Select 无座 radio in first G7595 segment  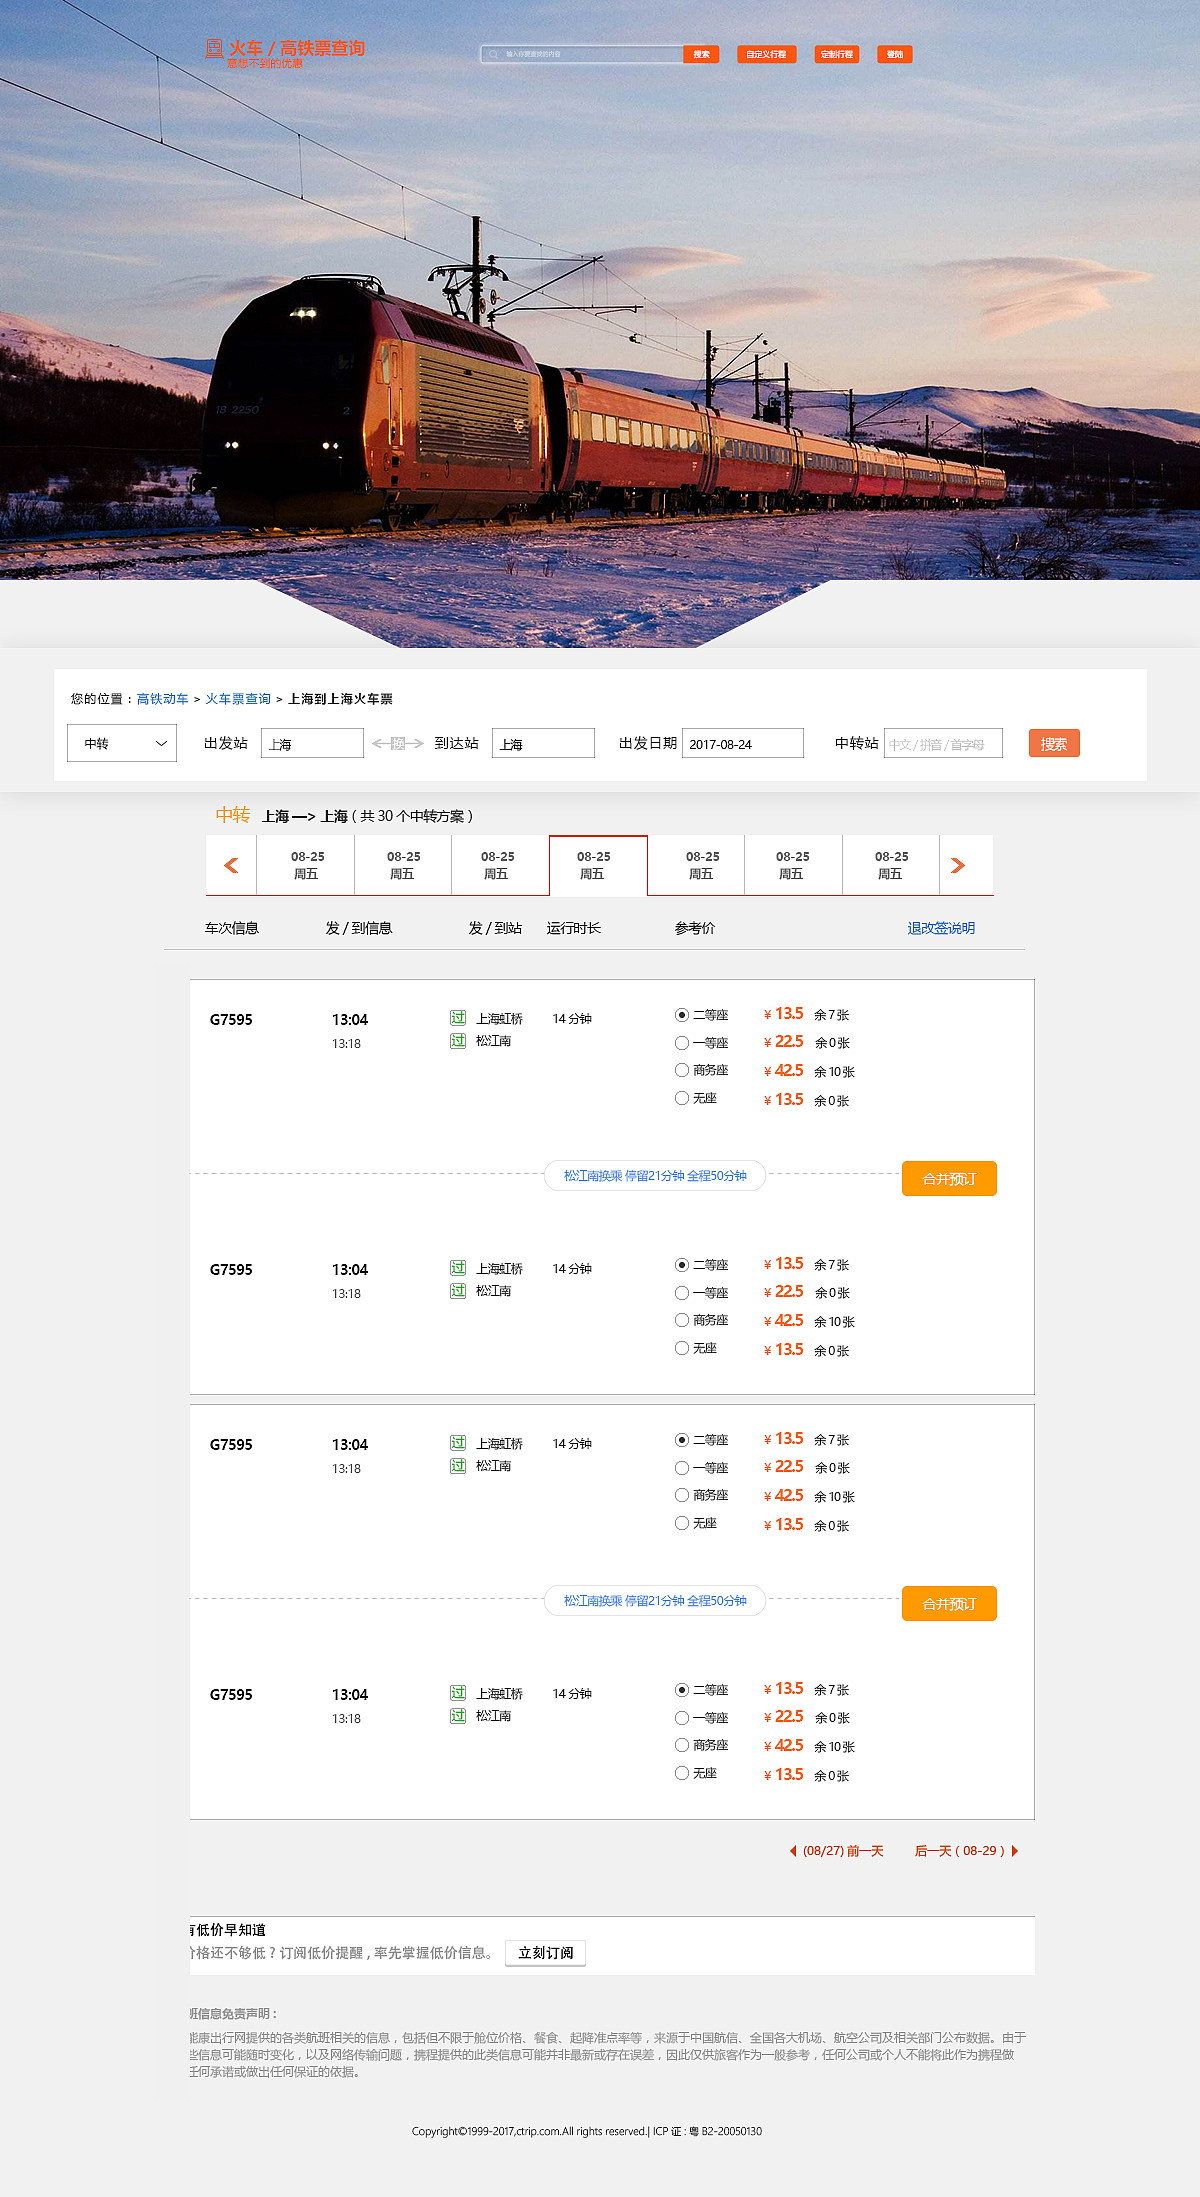pos(682,1098)
